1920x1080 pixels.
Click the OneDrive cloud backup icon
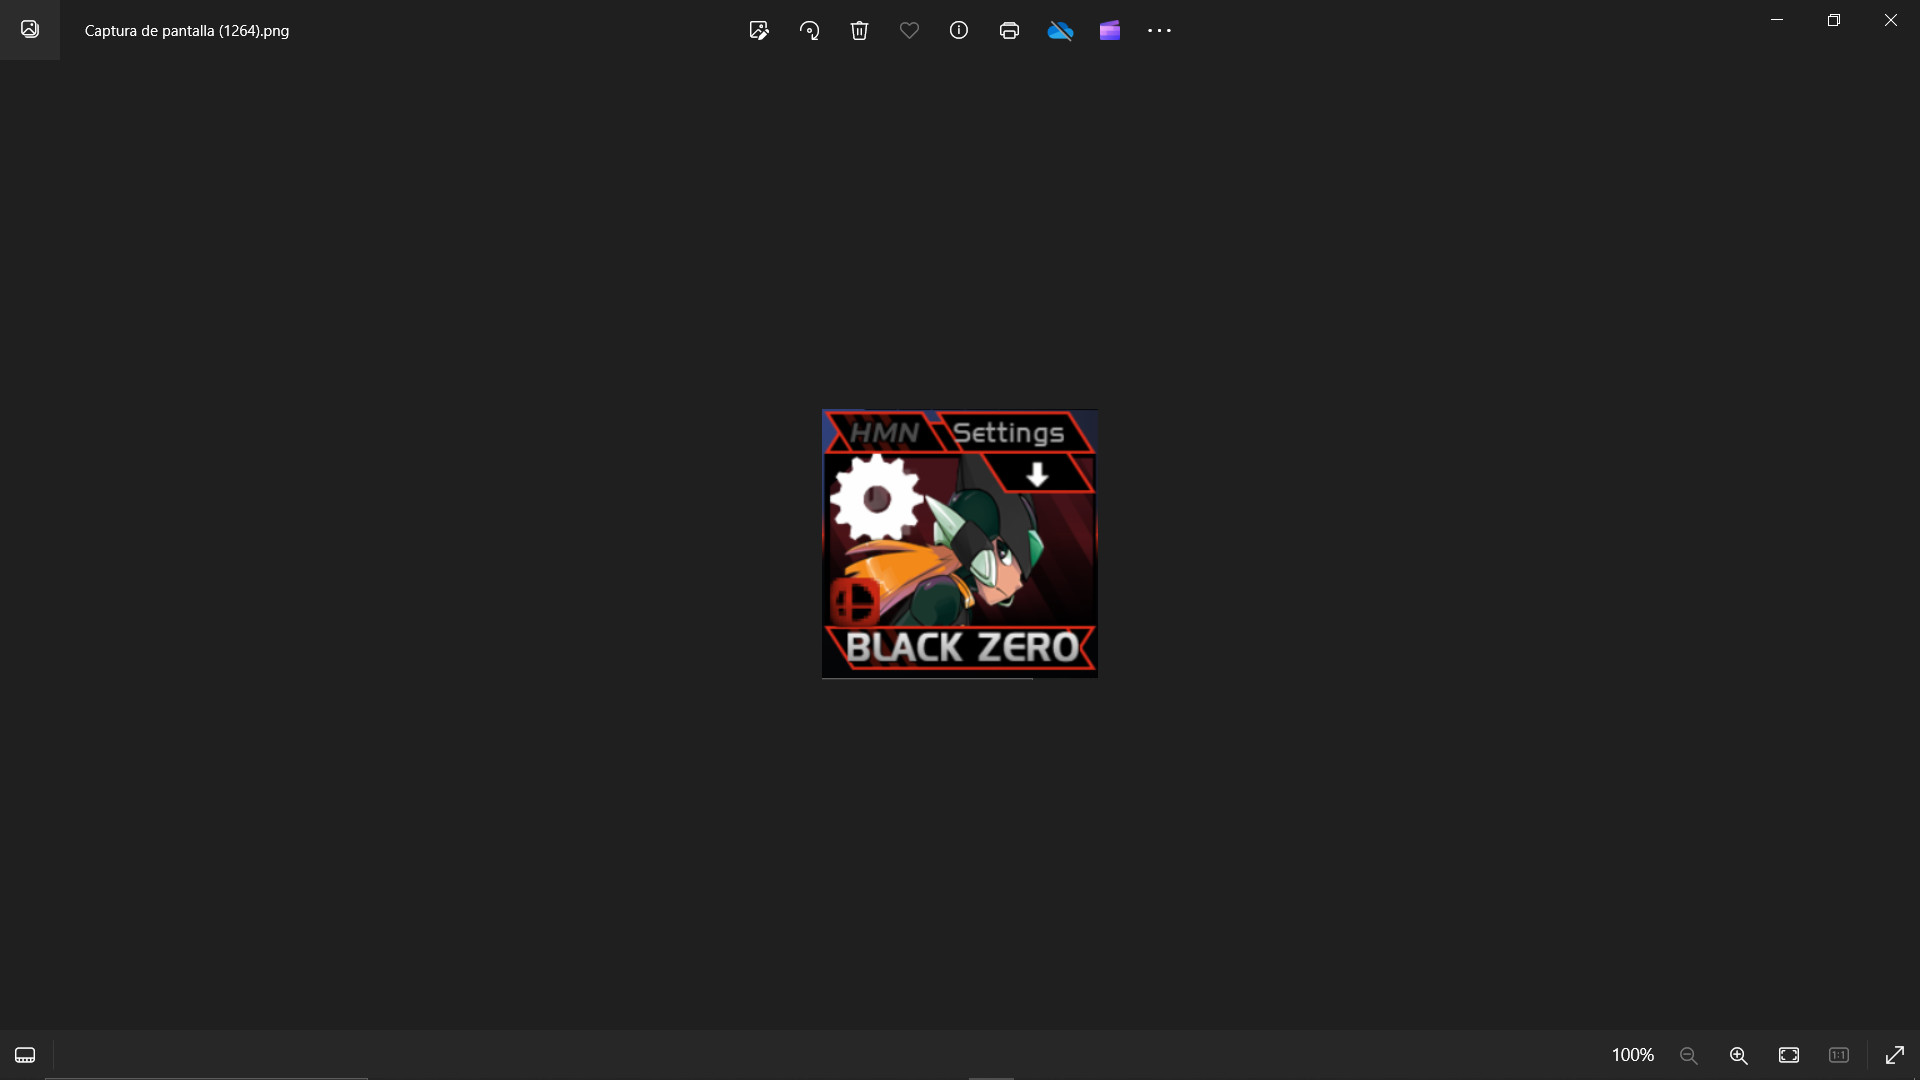pos(1060,31)
